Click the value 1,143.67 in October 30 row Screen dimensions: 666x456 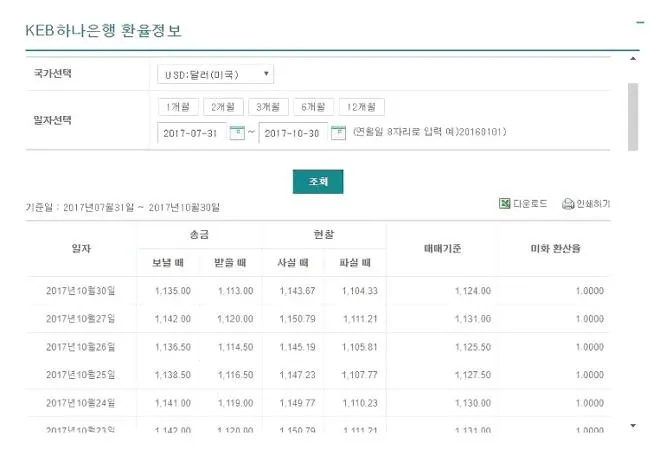coord(297,291)
